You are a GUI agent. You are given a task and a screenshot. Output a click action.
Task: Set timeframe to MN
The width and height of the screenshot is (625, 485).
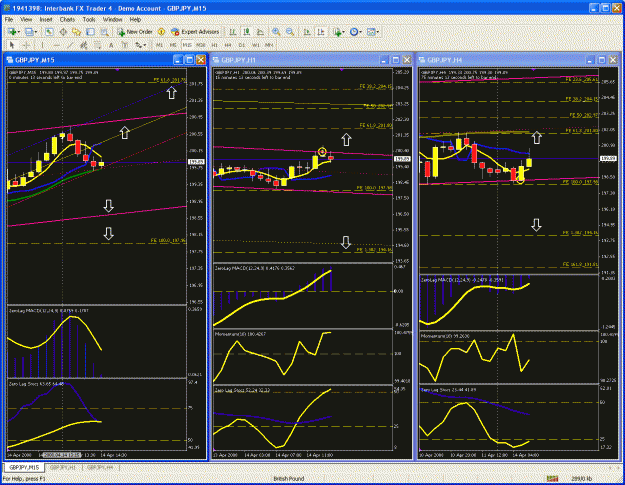(x=269, y=45)
